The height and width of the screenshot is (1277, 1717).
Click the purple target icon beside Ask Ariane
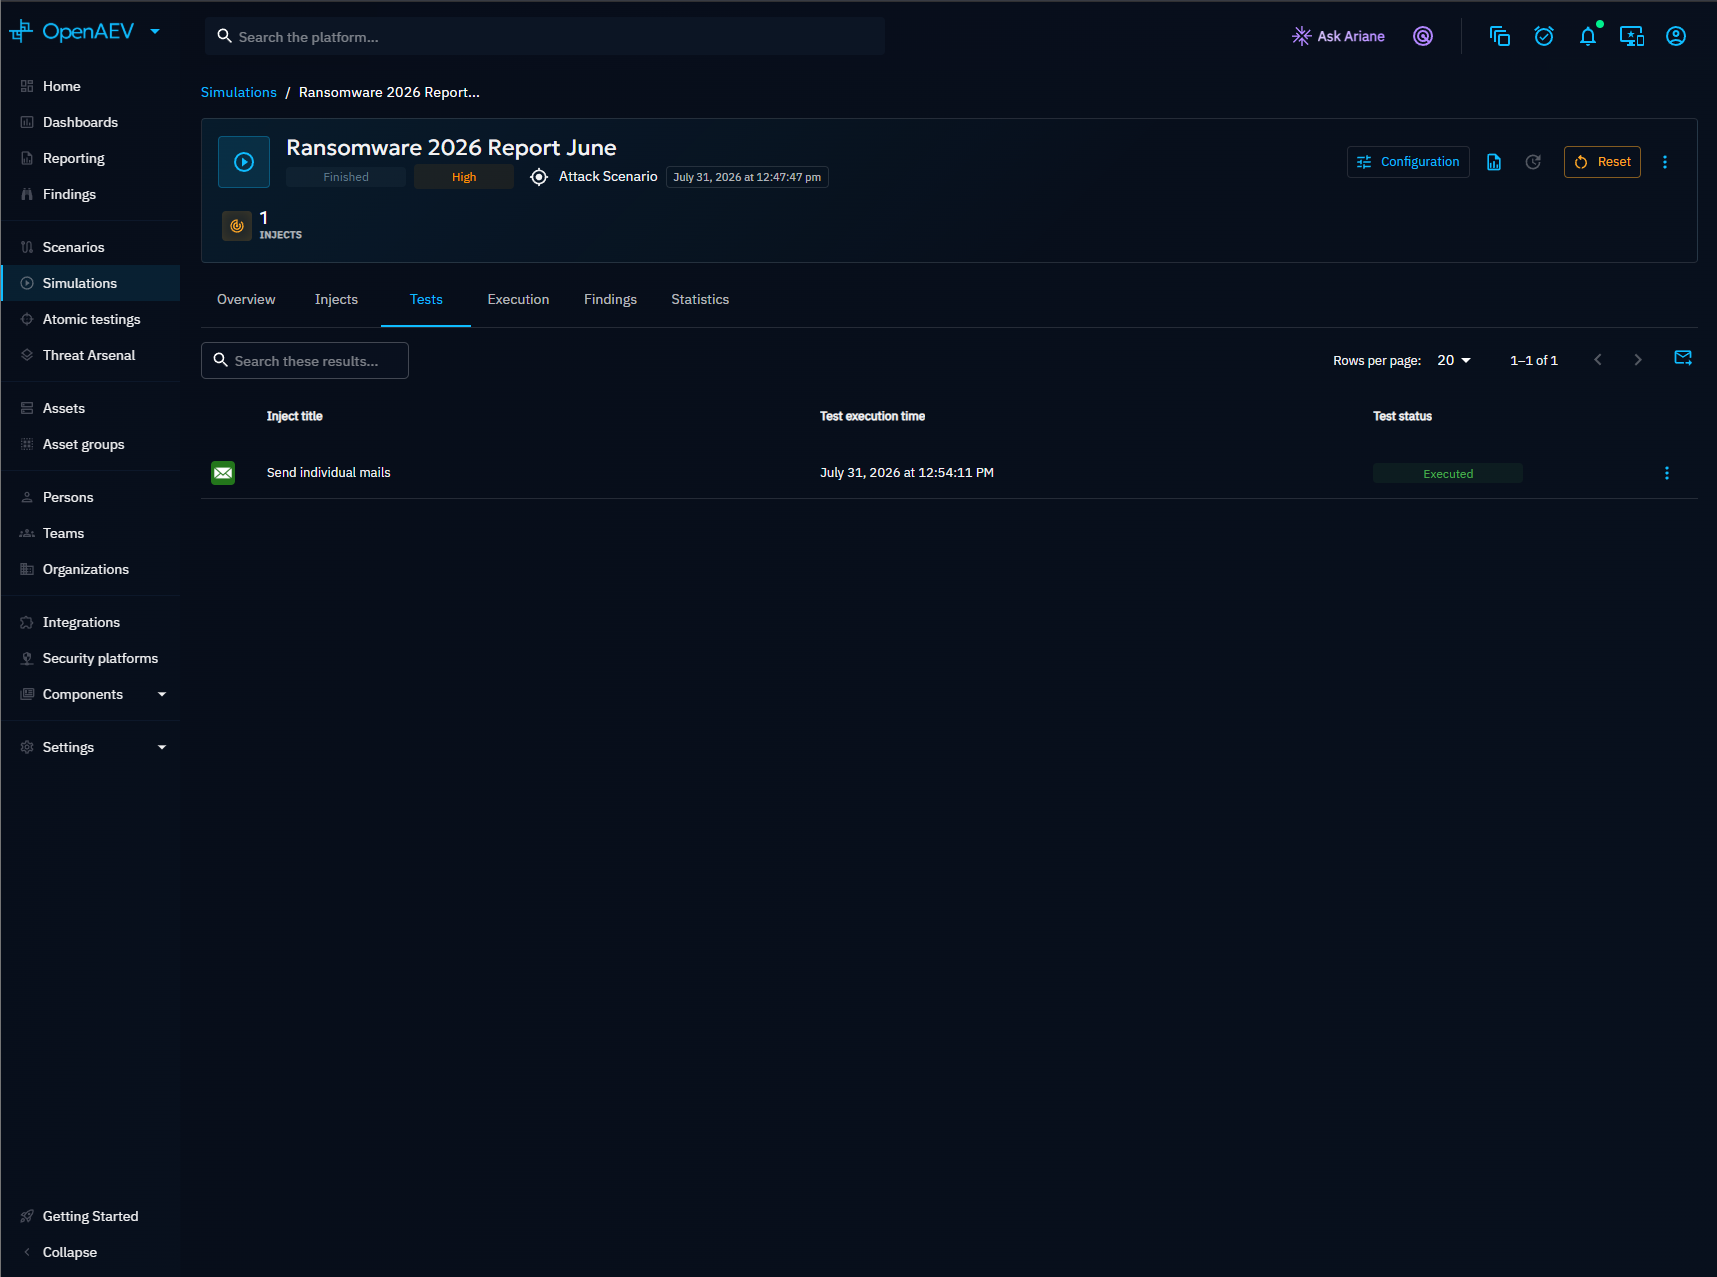[x=1423, y=36]
